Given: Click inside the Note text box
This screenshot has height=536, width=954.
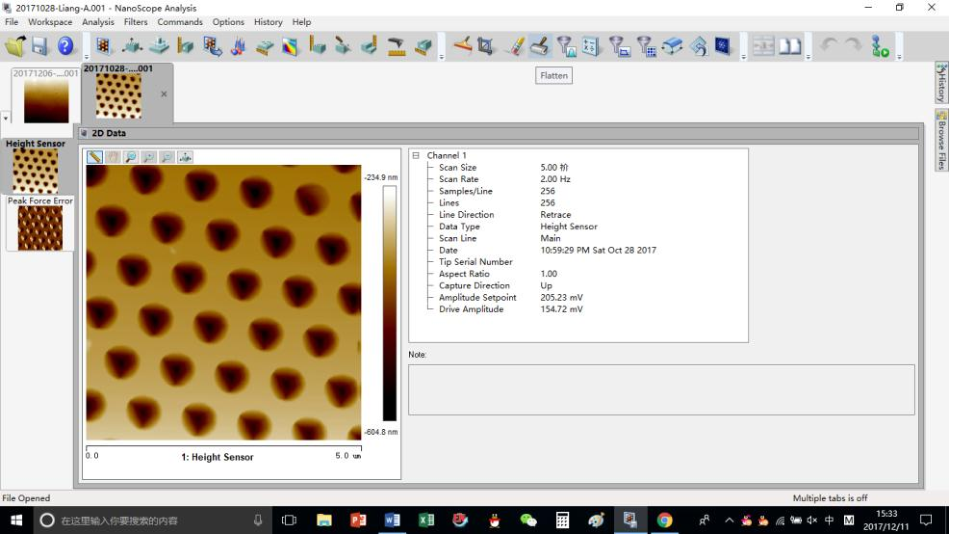Looking at the screenshot, I should 660,389.
